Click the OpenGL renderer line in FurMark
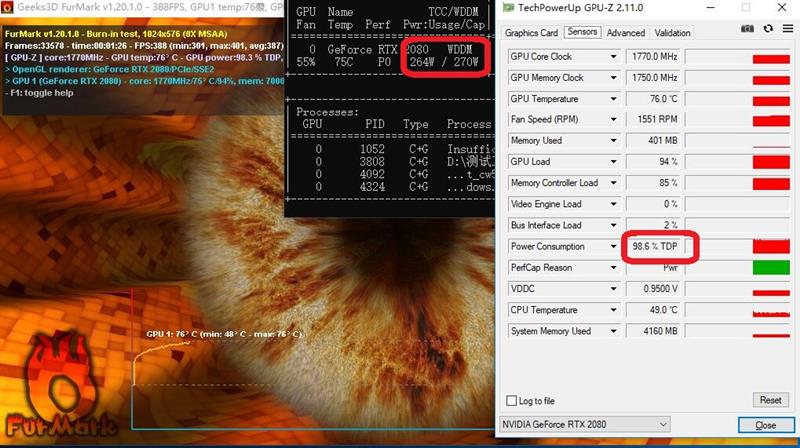This screenshot has height=448, width=800. coord(110,69)
